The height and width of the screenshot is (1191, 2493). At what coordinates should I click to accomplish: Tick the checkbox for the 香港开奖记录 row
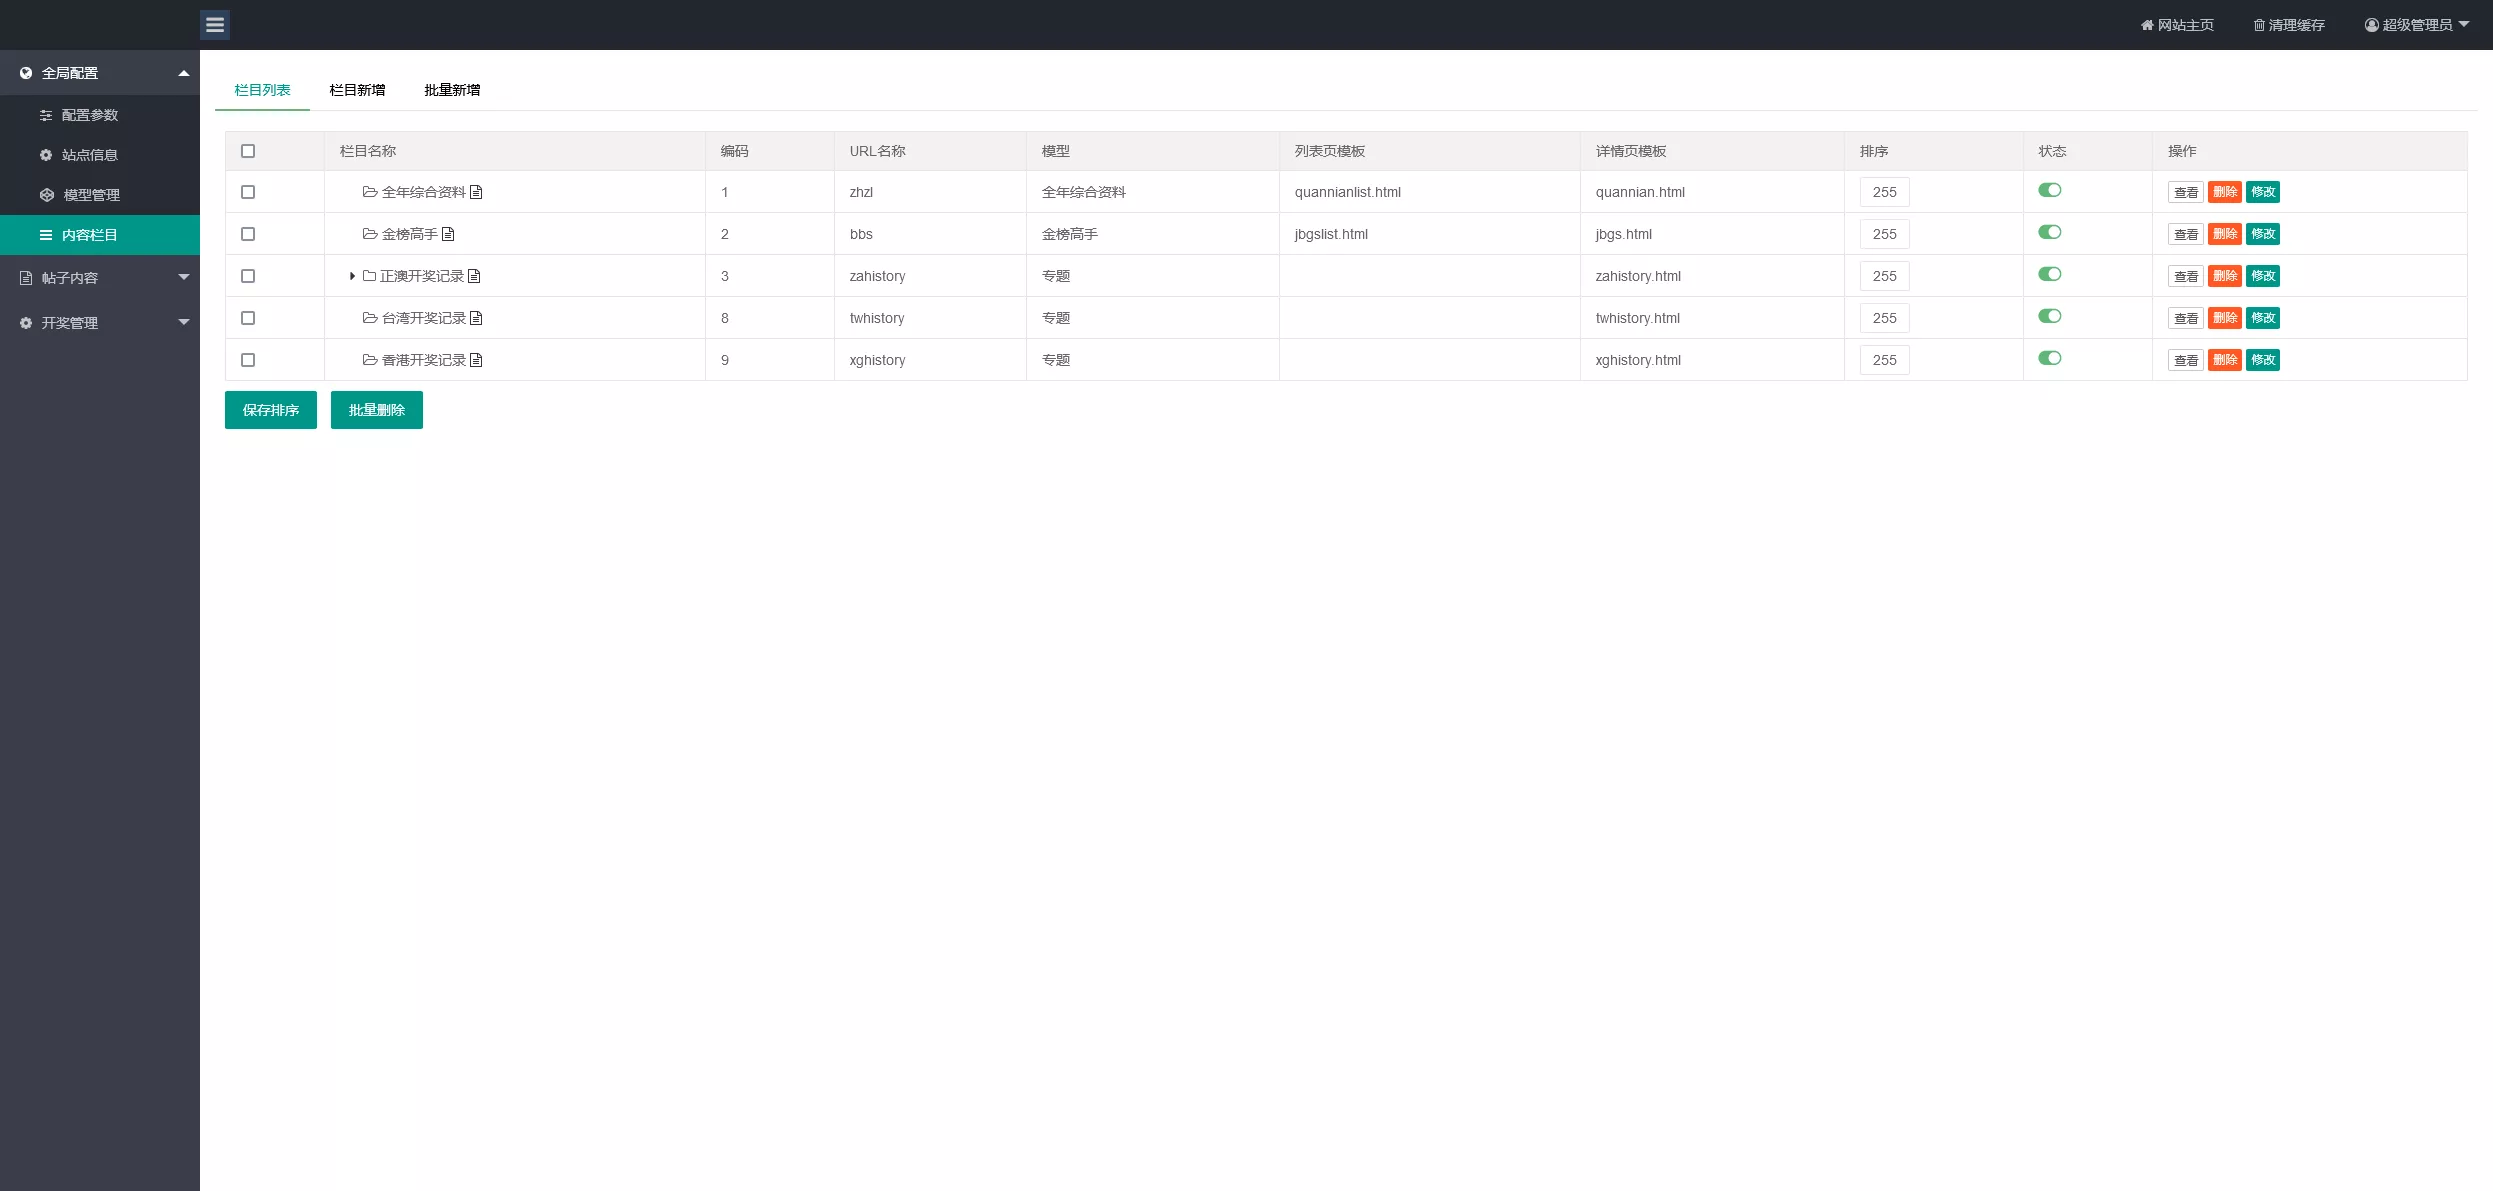(x=248, y=360)
